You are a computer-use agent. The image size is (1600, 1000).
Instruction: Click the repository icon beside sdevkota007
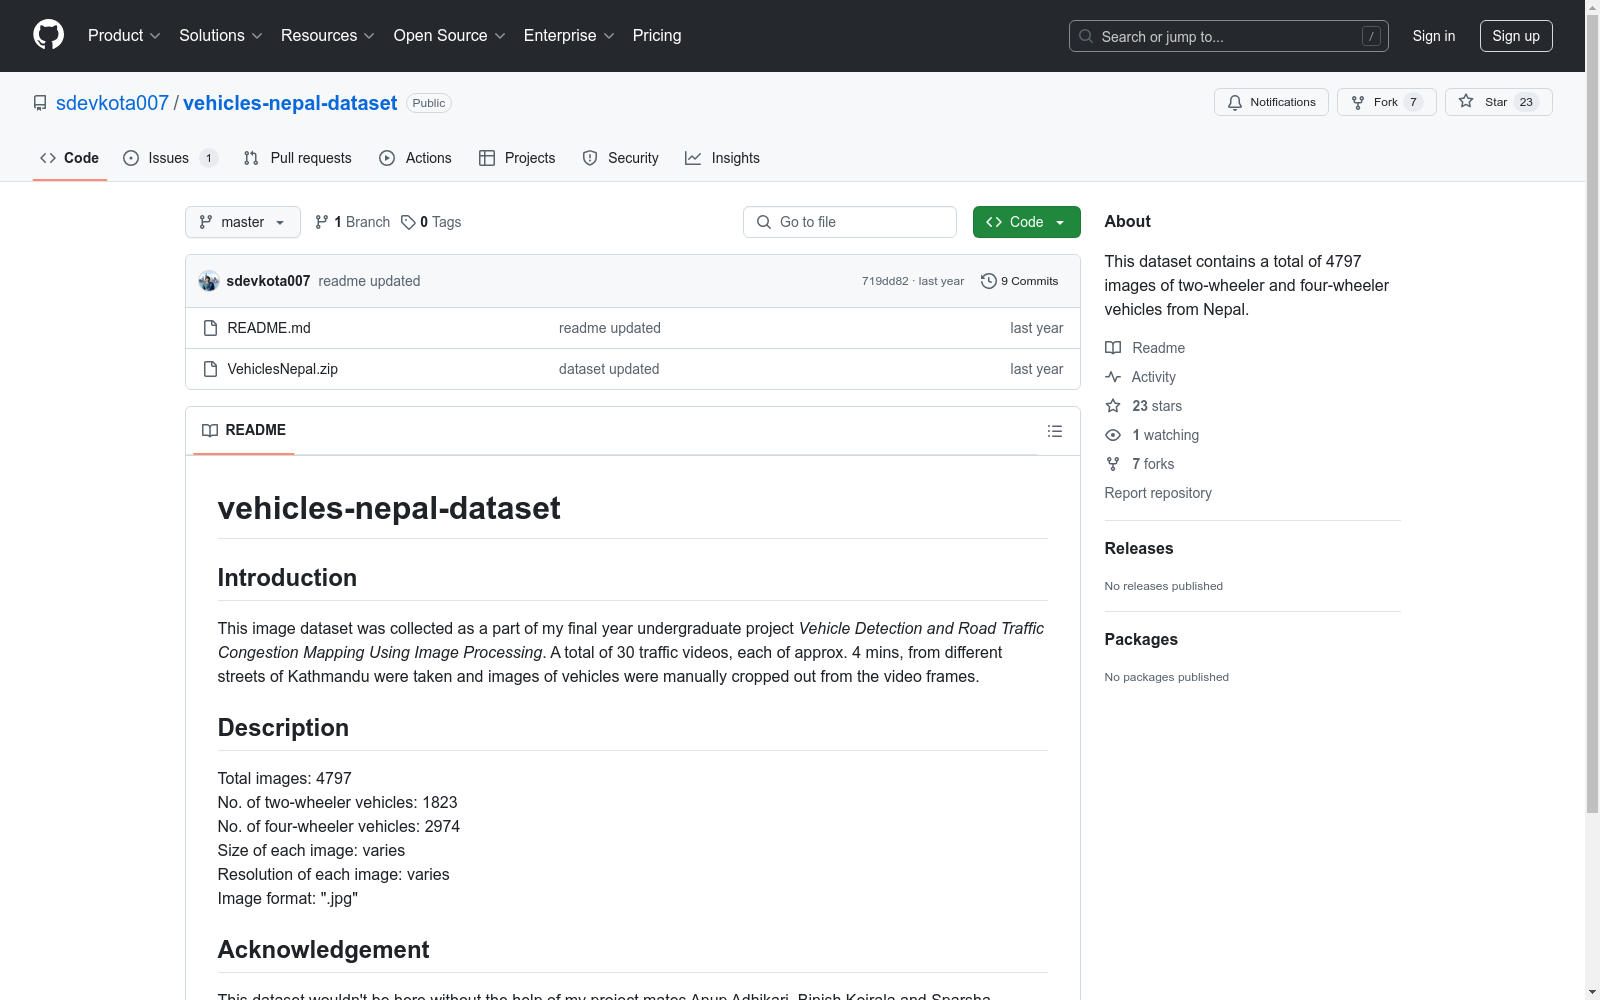(x=40, y=103)
